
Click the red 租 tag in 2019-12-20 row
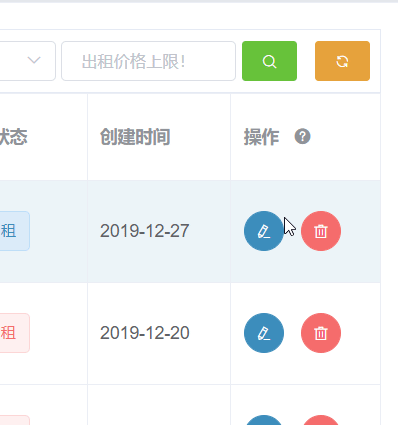point(15,333)
